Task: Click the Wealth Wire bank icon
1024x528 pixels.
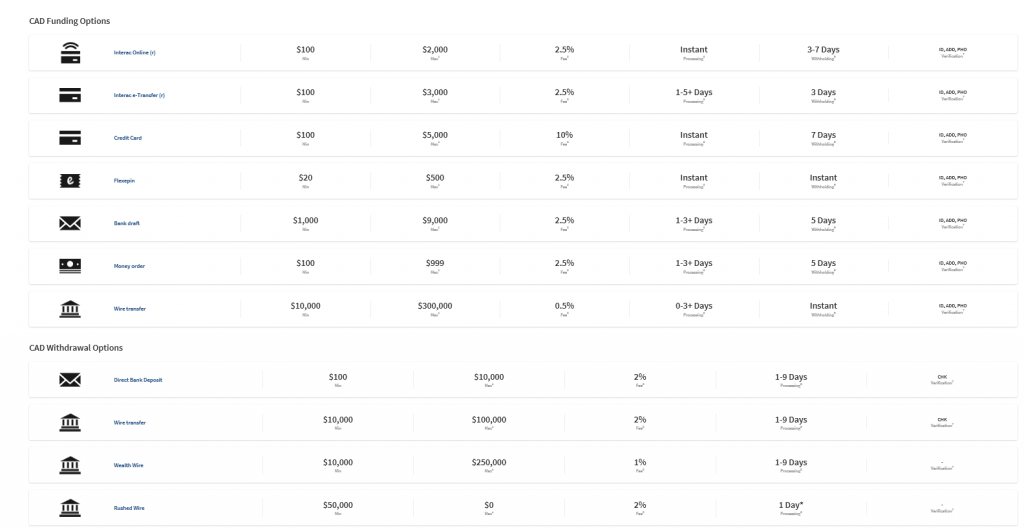Action: coord(70,465)
